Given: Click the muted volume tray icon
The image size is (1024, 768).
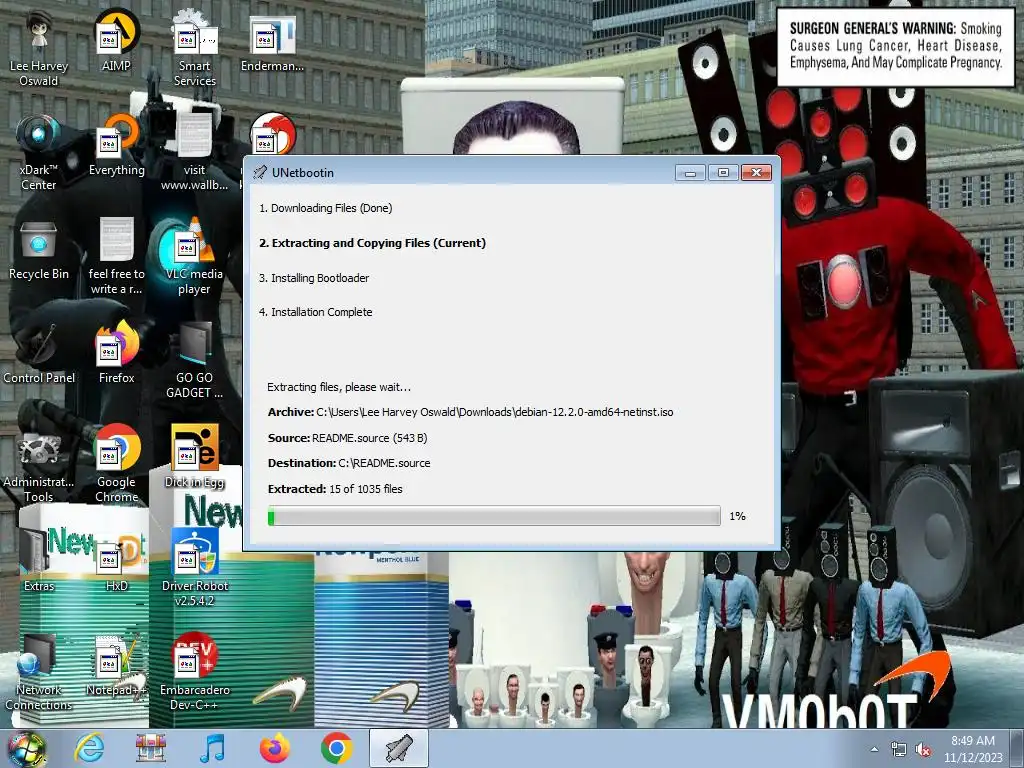Looking at the screenshot, I should click(923, 749).
